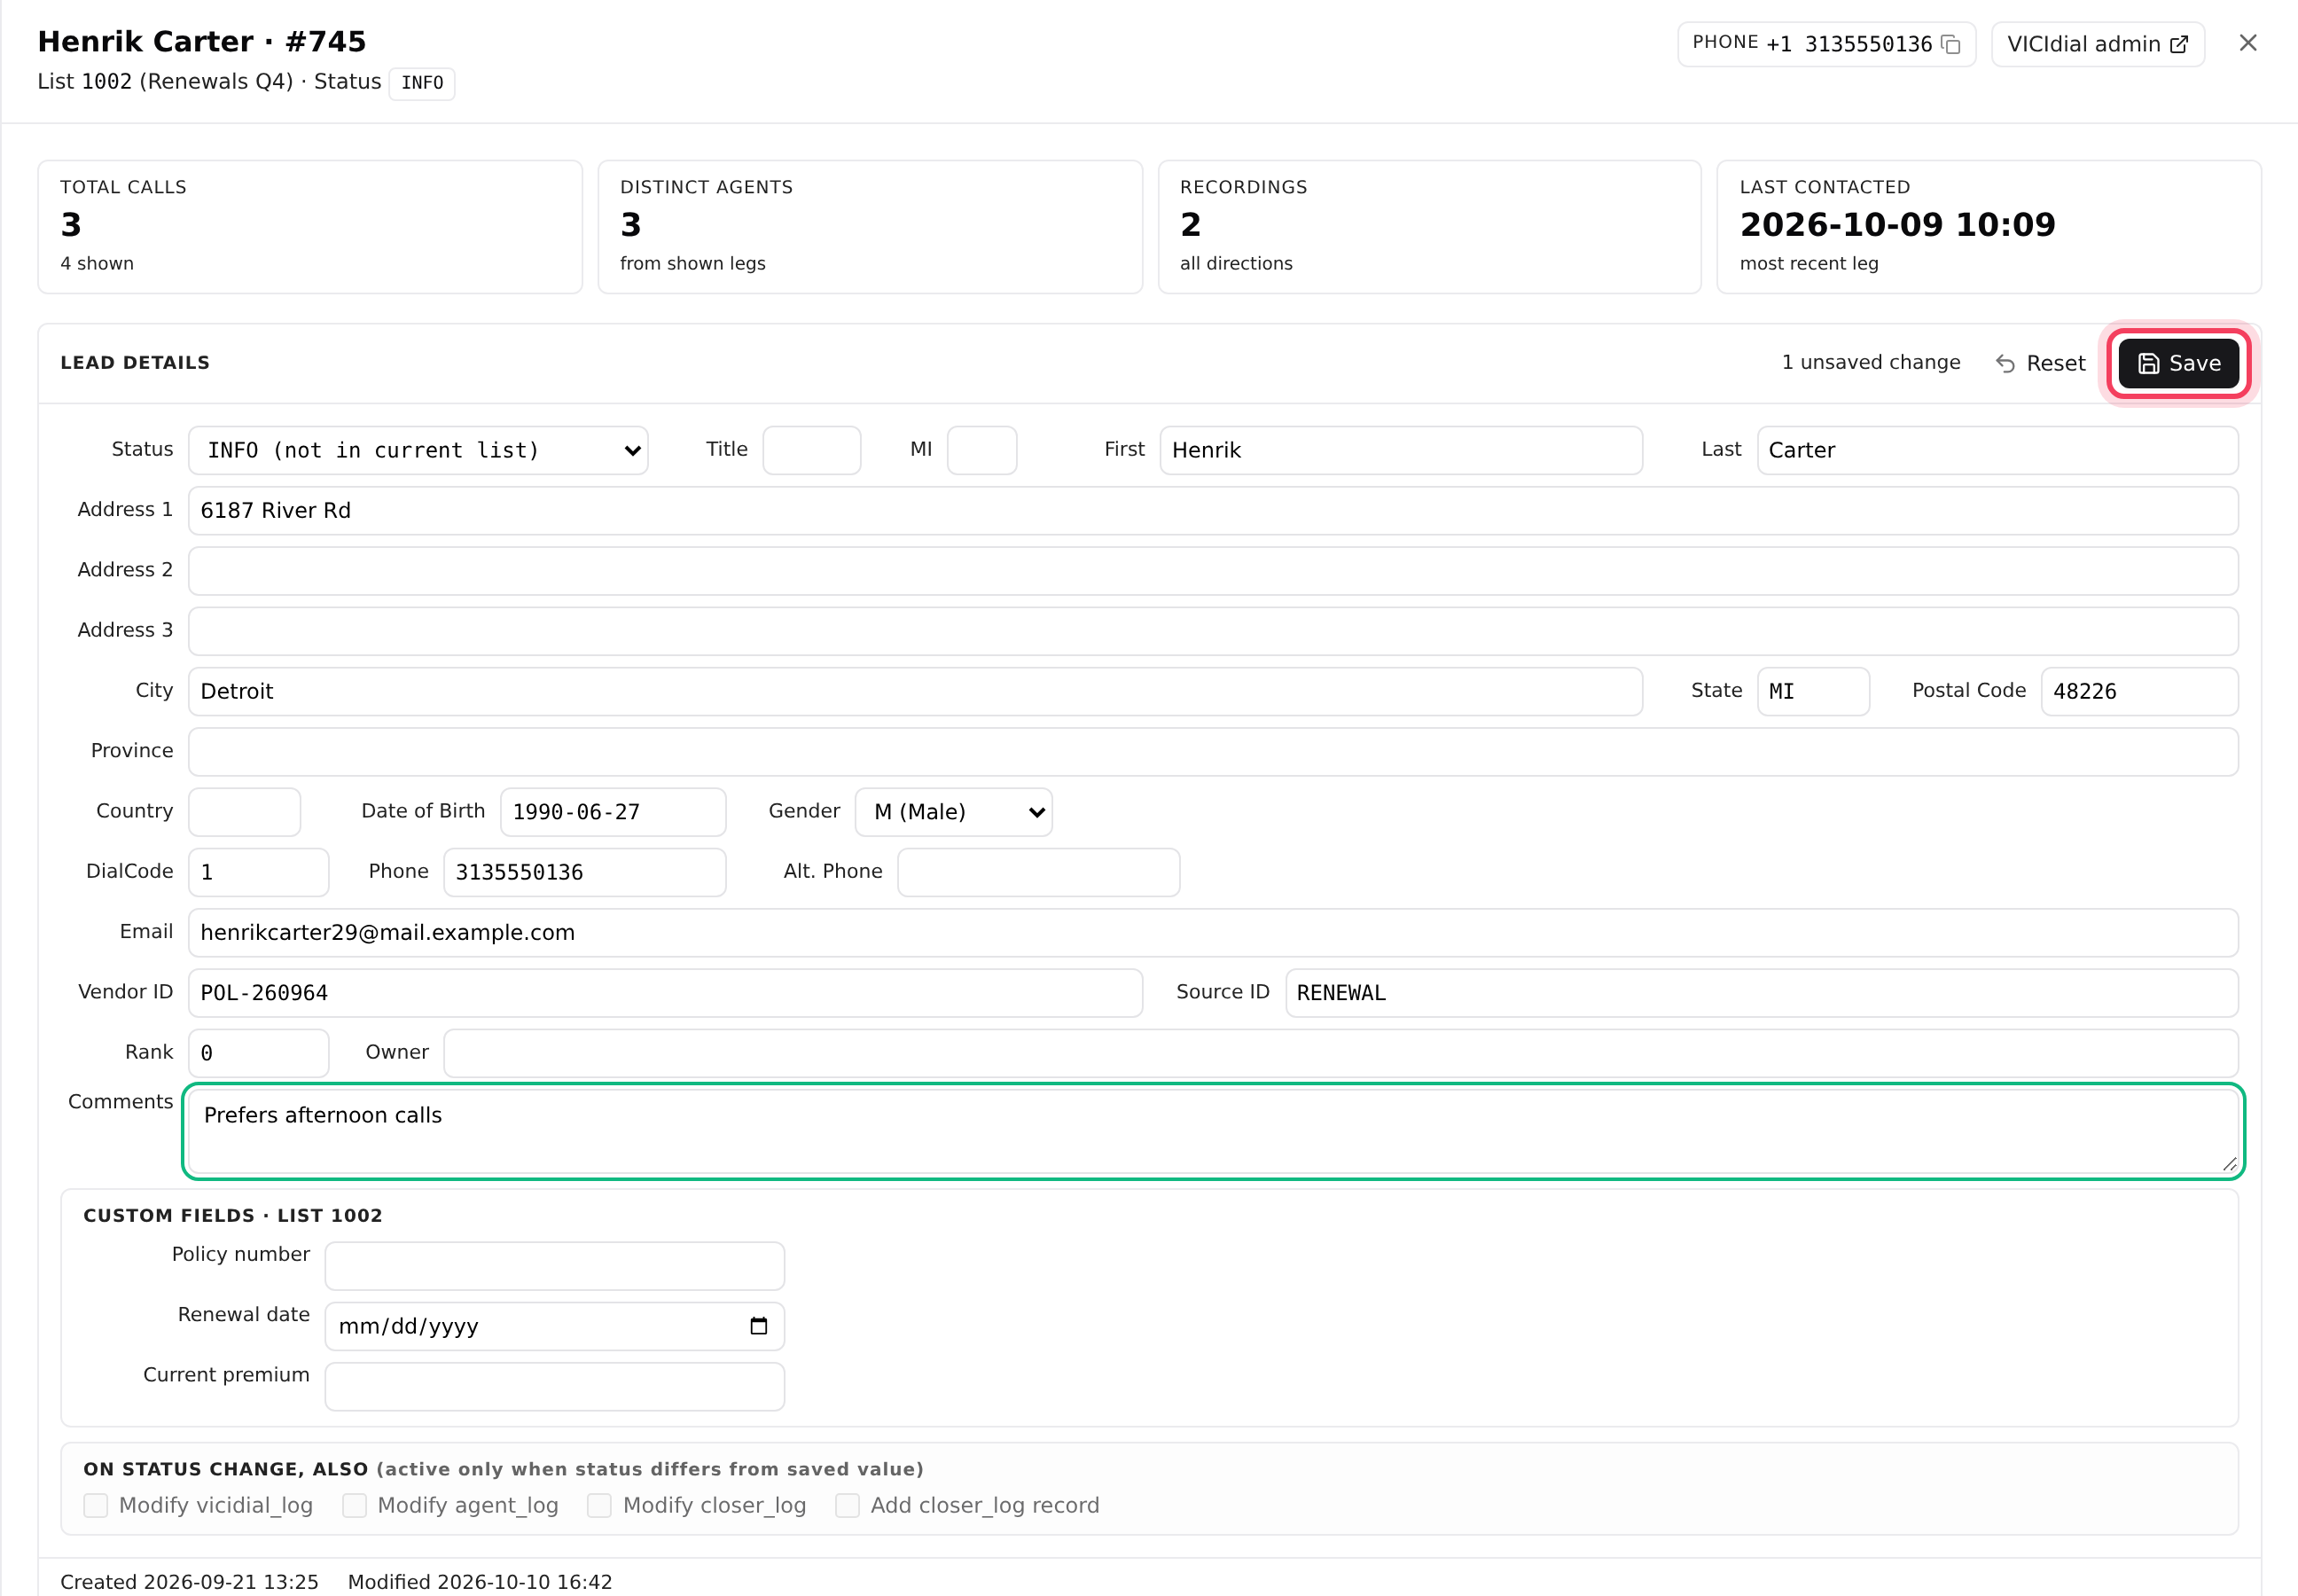
Task: Toggle Add closer_log record checkbox
Action: click(x=847, y=1505)
